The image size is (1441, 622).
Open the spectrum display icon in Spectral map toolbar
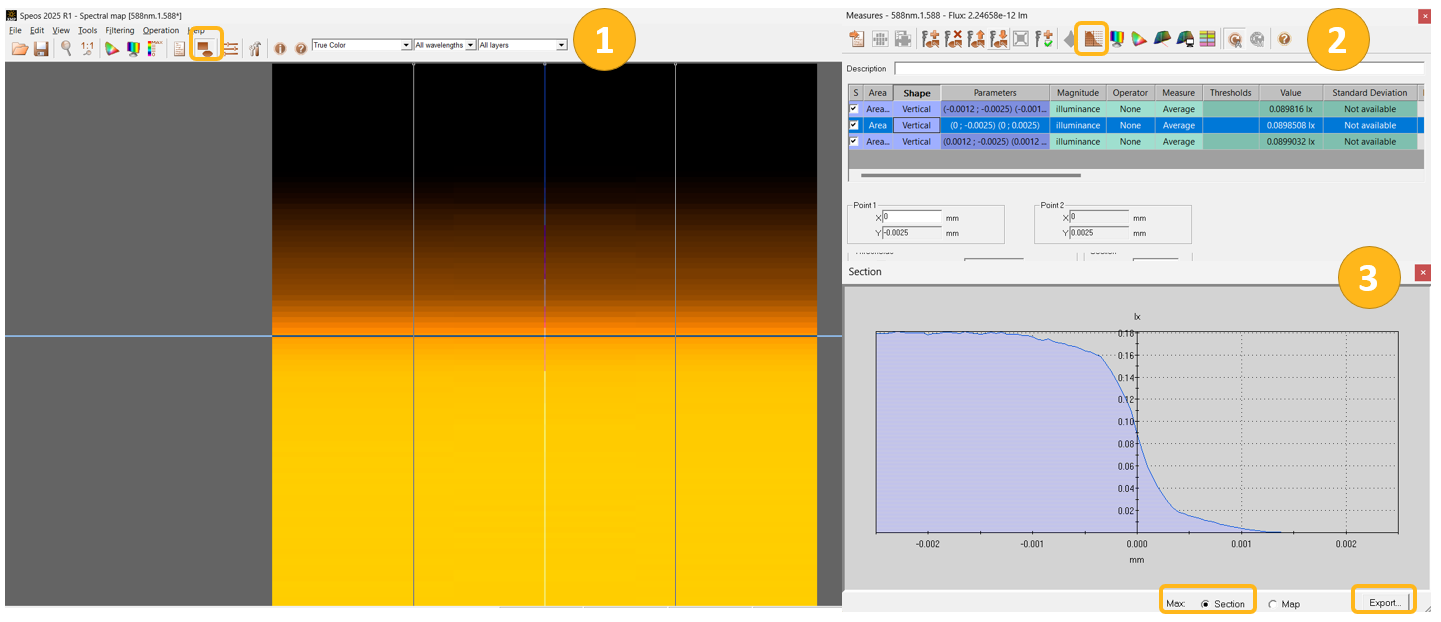(x=133, y=48)
